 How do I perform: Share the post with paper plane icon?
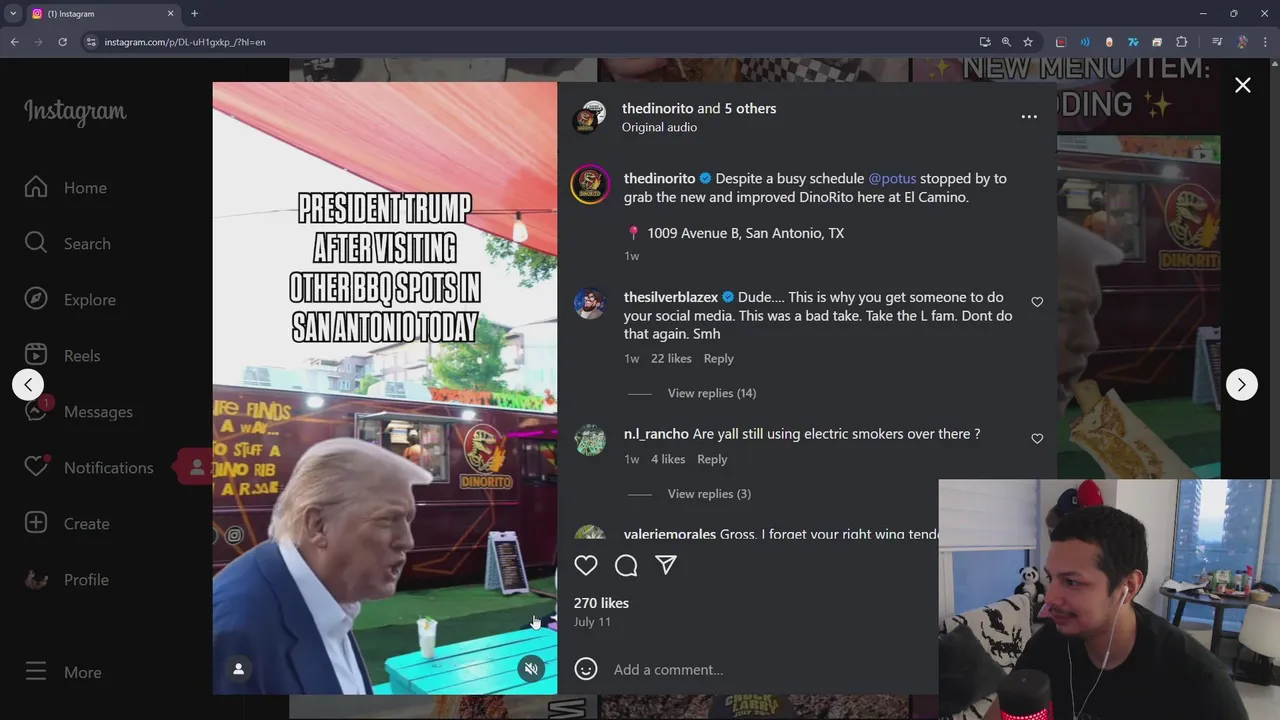pyautogui.click(x=666, y=565)
